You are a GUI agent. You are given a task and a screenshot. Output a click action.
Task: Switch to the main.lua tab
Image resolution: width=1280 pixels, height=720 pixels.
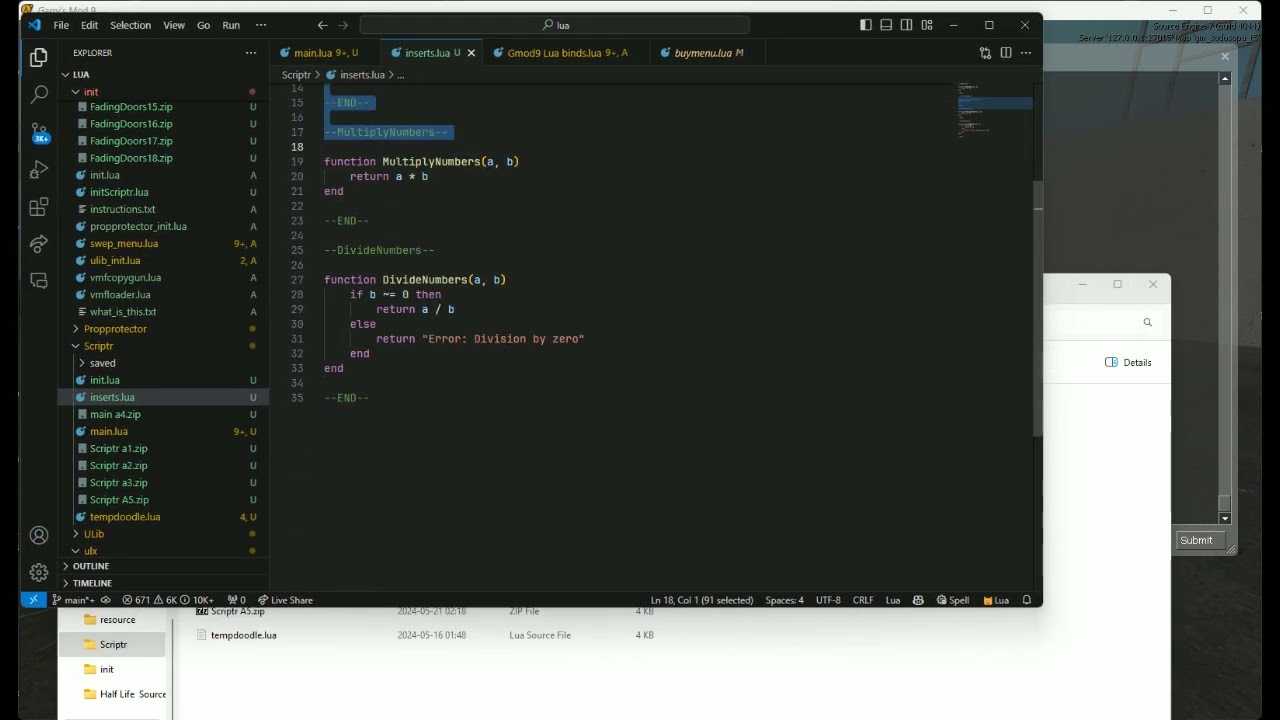[x=323, y=53]
